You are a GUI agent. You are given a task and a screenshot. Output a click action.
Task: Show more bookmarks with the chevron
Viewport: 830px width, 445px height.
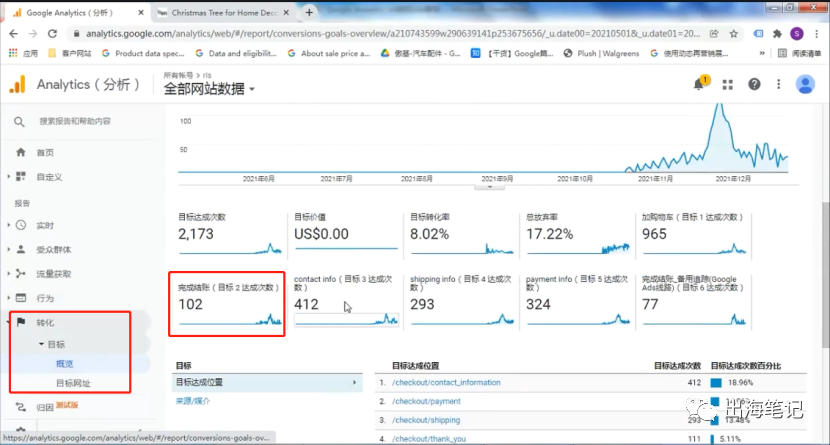click(x=762, y=53)
